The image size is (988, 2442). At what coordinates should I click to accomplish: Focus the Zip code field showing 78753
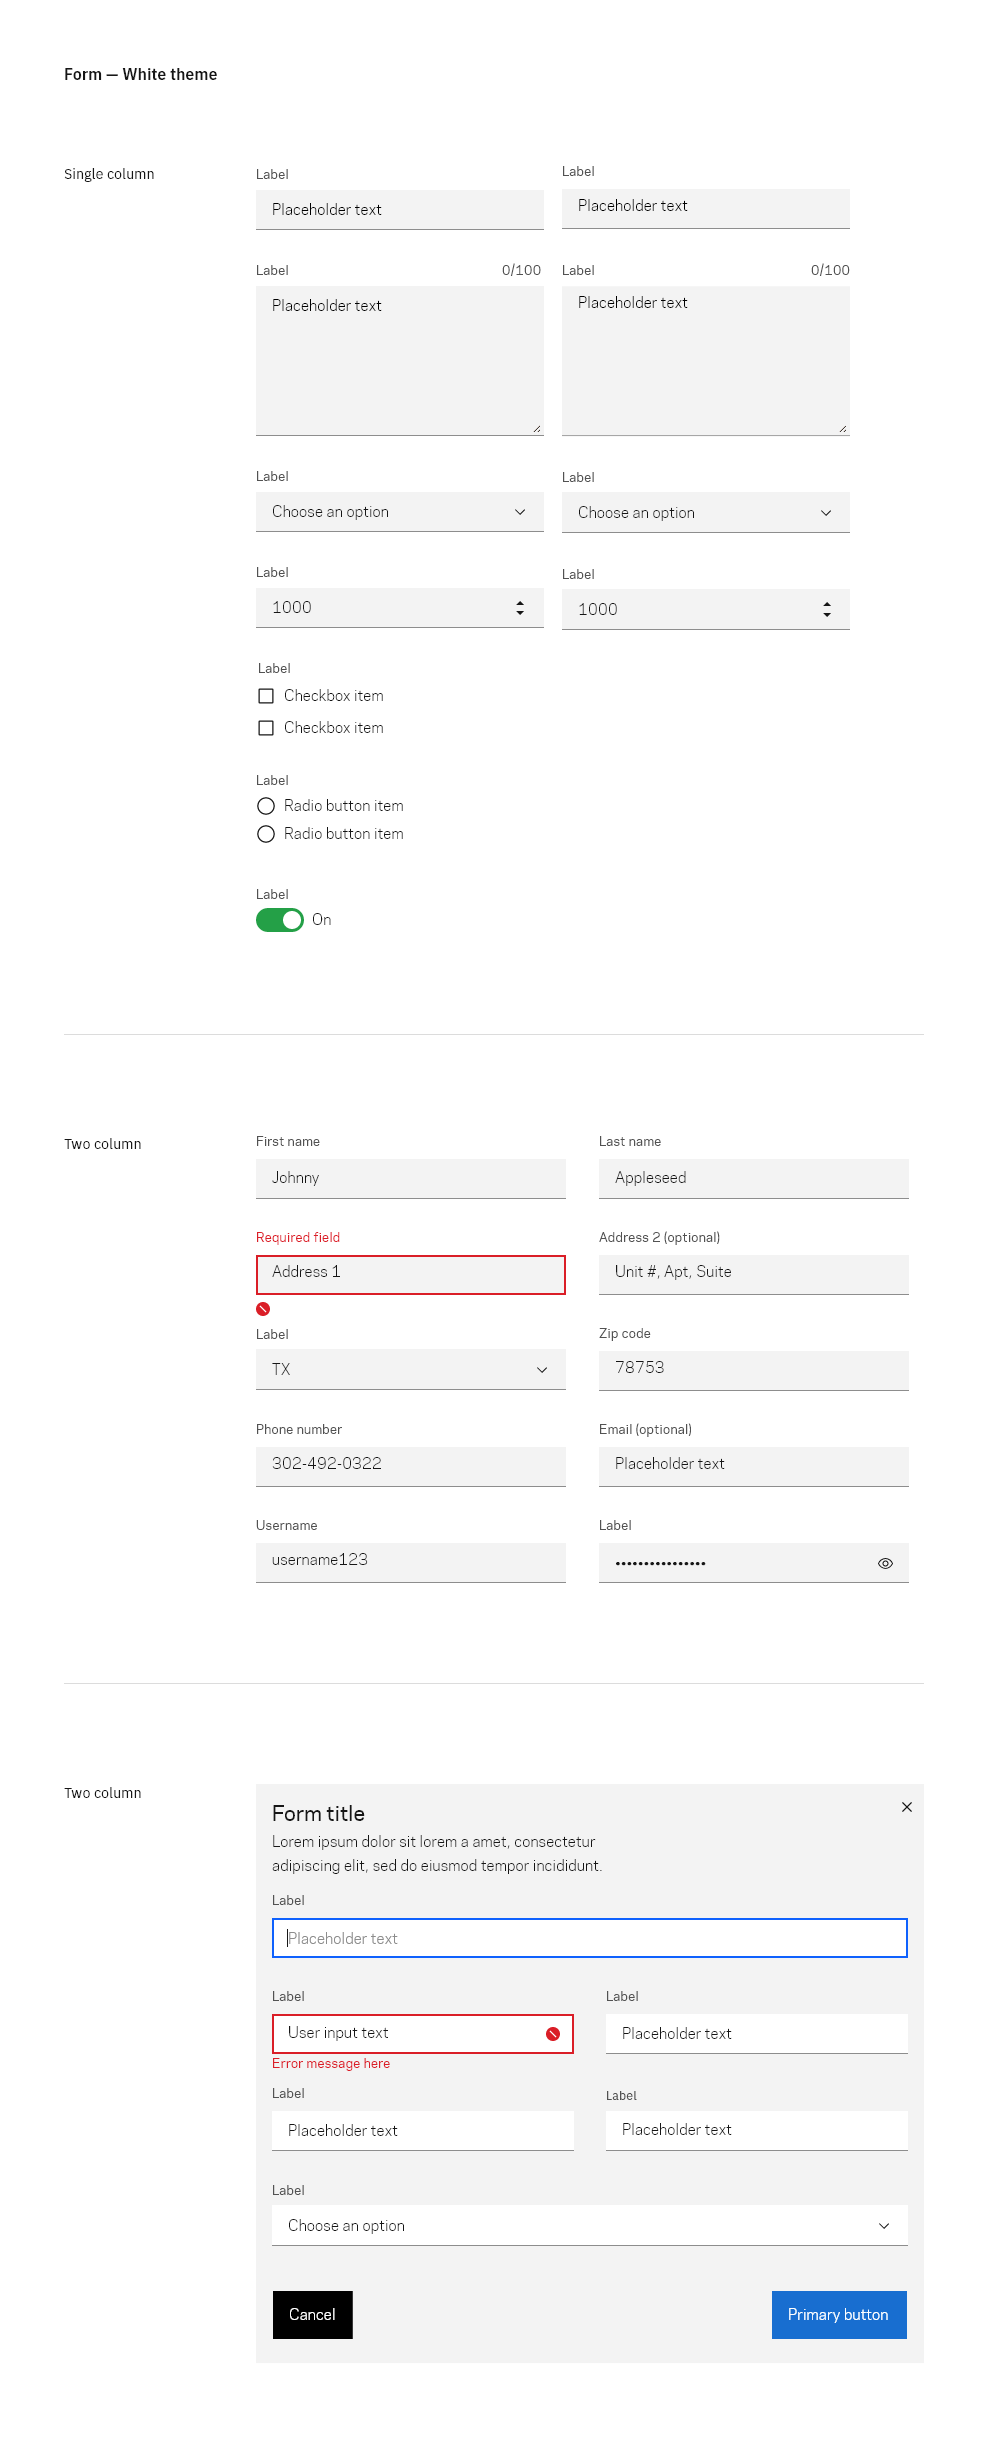pyautogui.click(x=754, y=1370)
